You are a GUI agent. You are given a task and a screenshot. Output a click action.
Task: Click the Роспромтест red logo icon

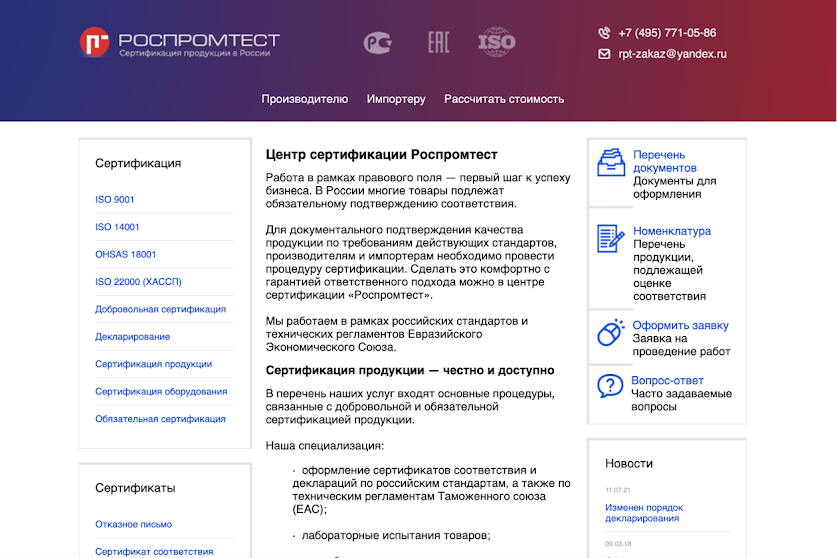pos(94,42)
